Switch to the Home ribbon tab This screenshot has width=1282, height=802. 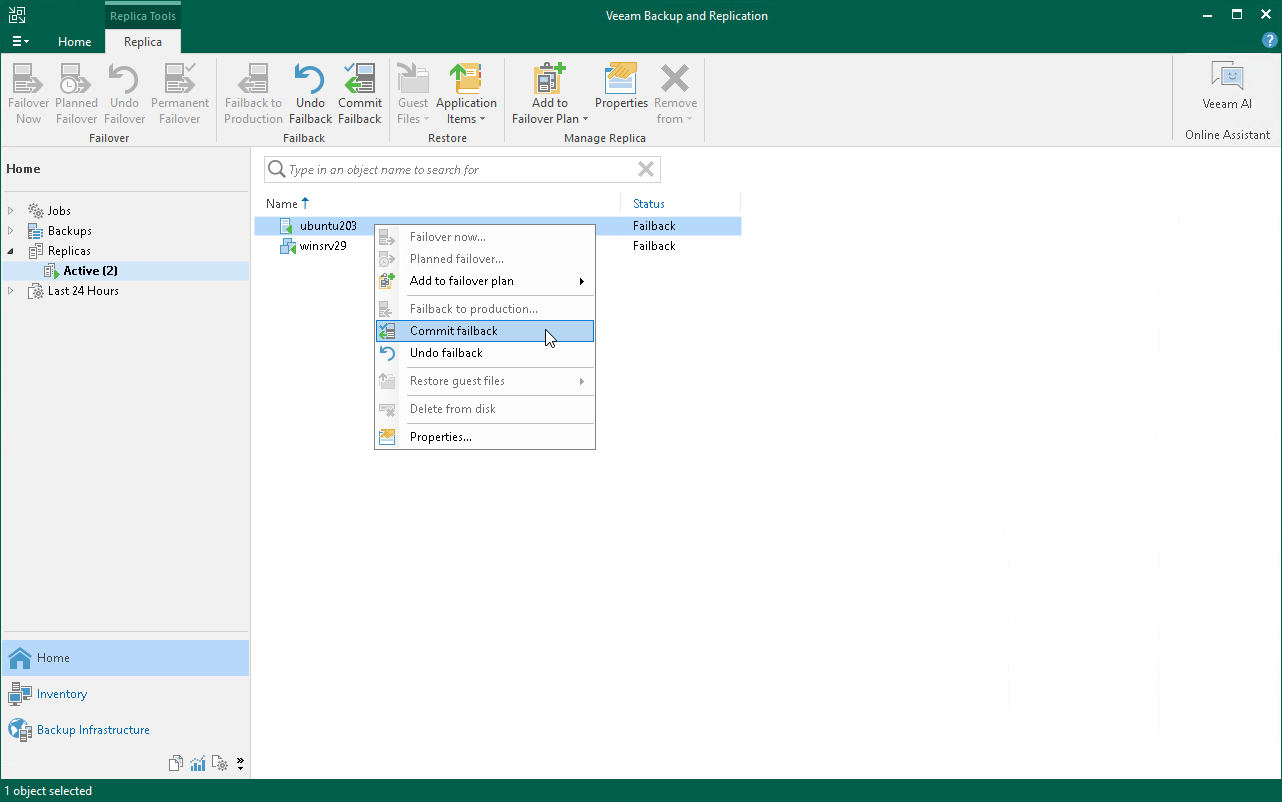75,42
